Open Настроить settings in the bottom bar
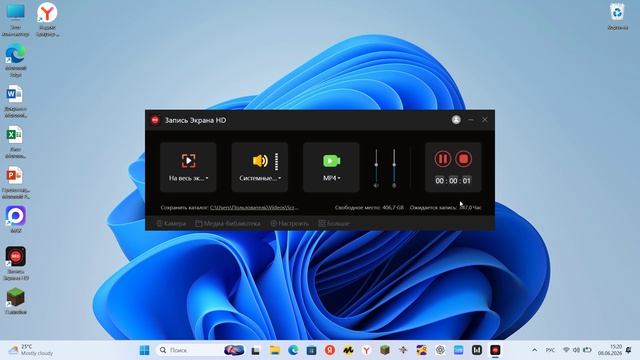This screenshot has height=360, width=640. pyautogui.click(x=289, y=224)
